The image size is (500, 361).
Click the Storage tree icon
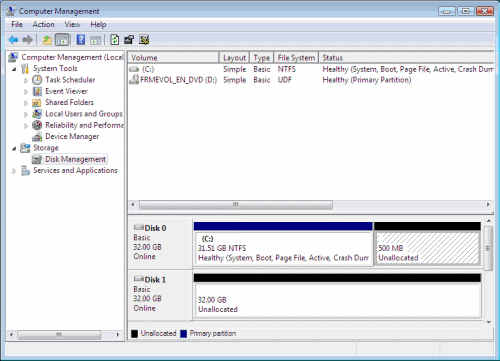pyautogui.click(x=25, y=148)
